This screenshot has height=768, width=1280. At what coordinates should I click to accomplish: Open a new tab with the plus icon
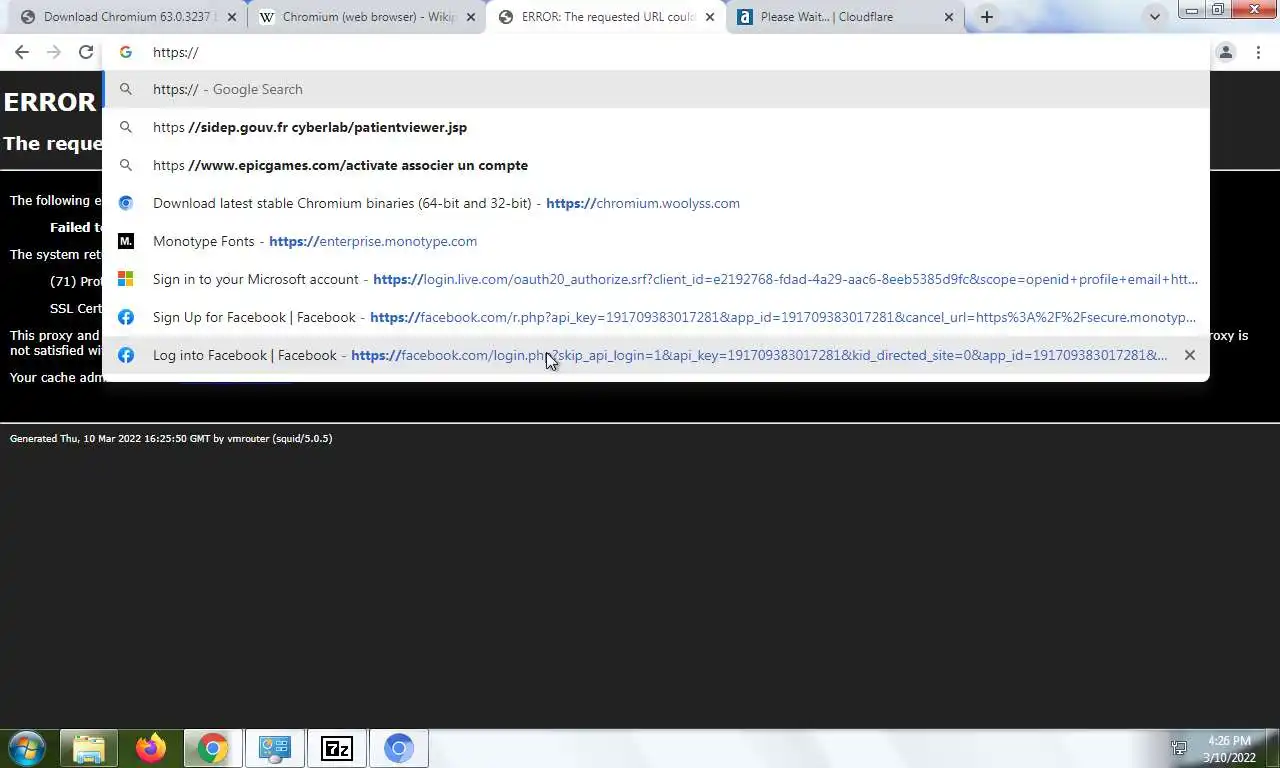click(x=987, y=17)
